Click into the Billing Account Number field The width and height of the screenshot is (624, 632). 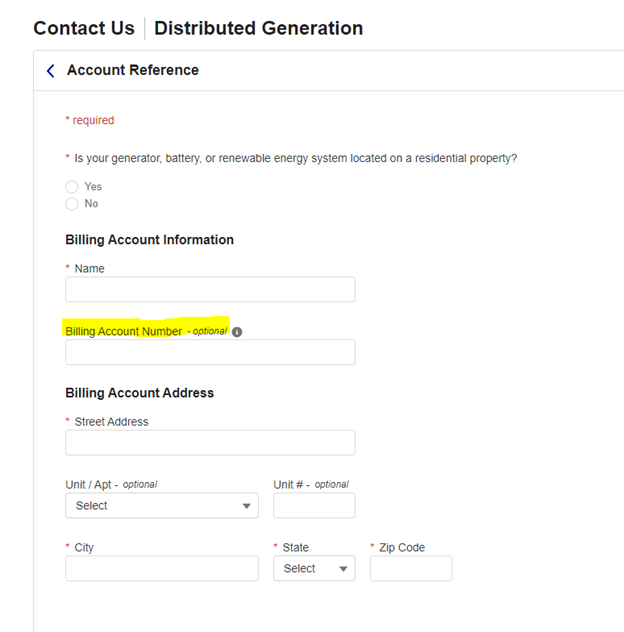coord(210,353)
